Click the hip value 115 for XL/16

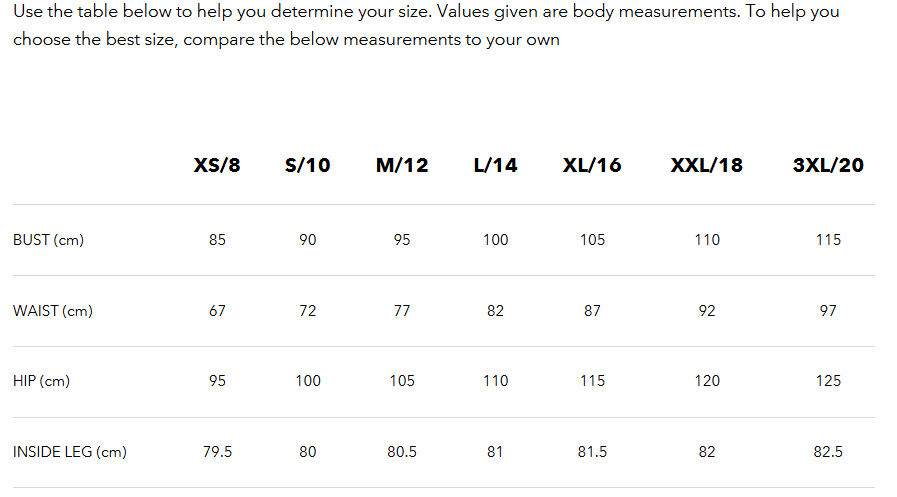coord(592,381)
